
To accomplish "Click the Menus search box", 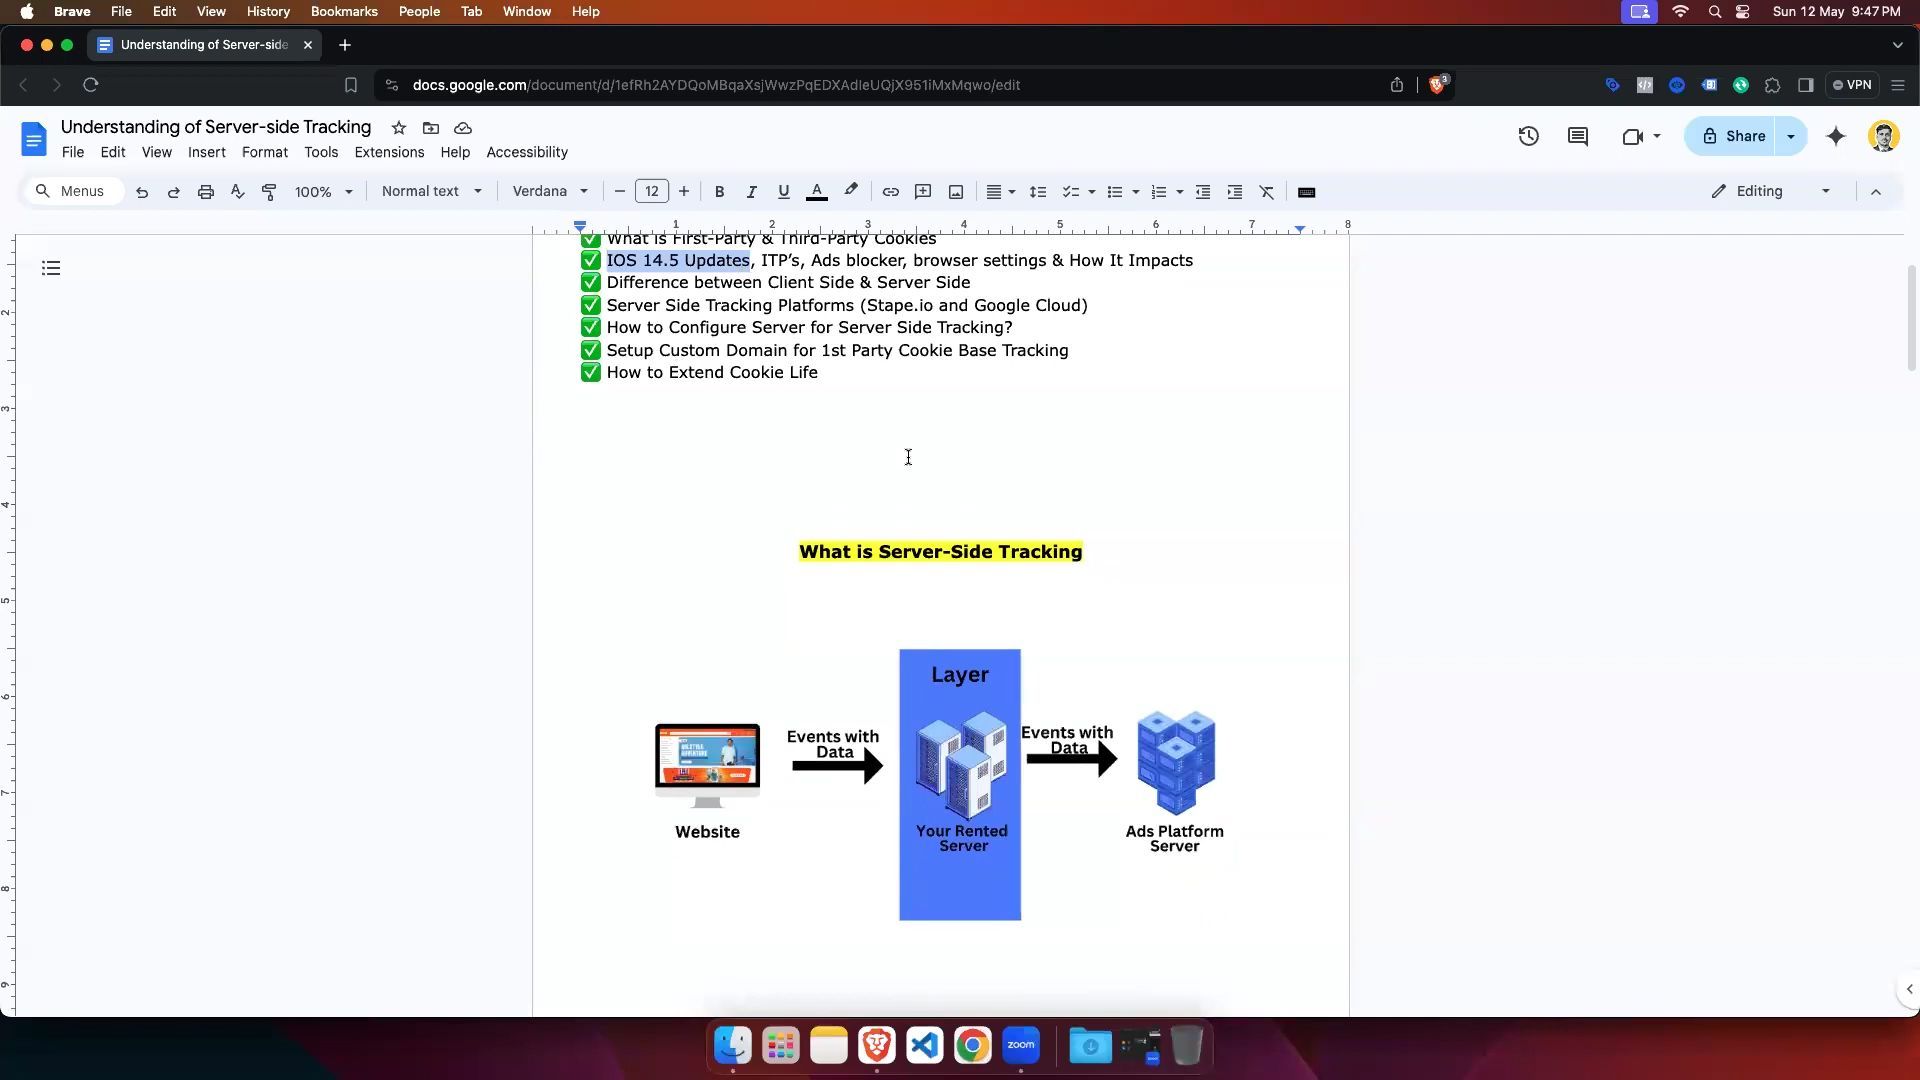I will point(75,192).
